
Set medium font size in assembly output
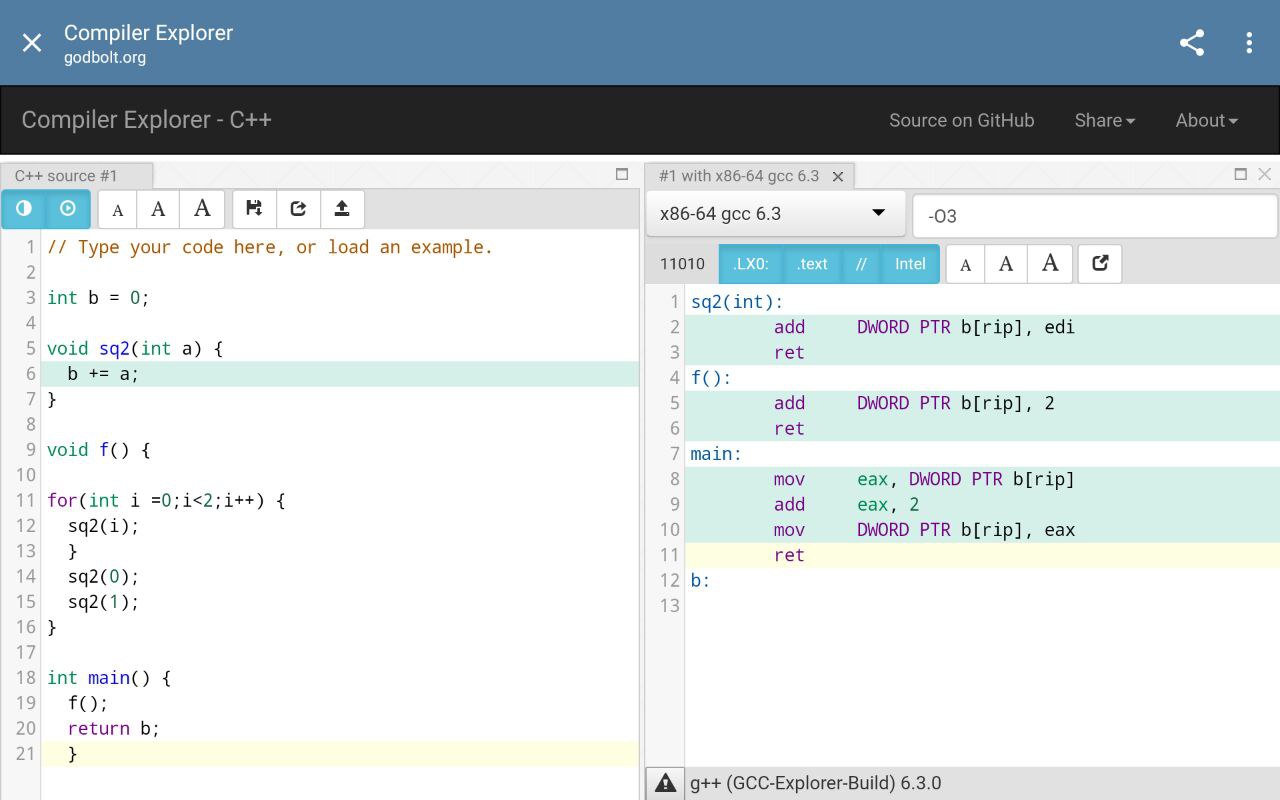tap(1006, 264)
